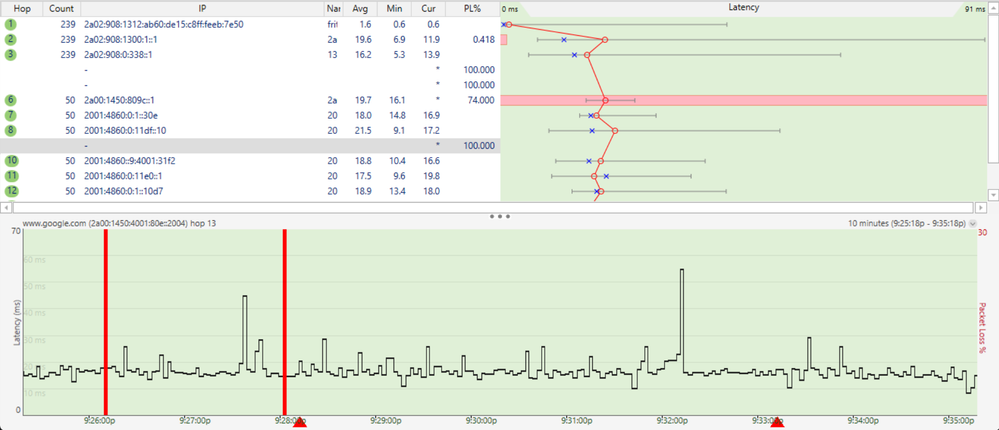Select the hop 7 green circle icon
This screenshot has height=430, width=999.
pos(11,115)
